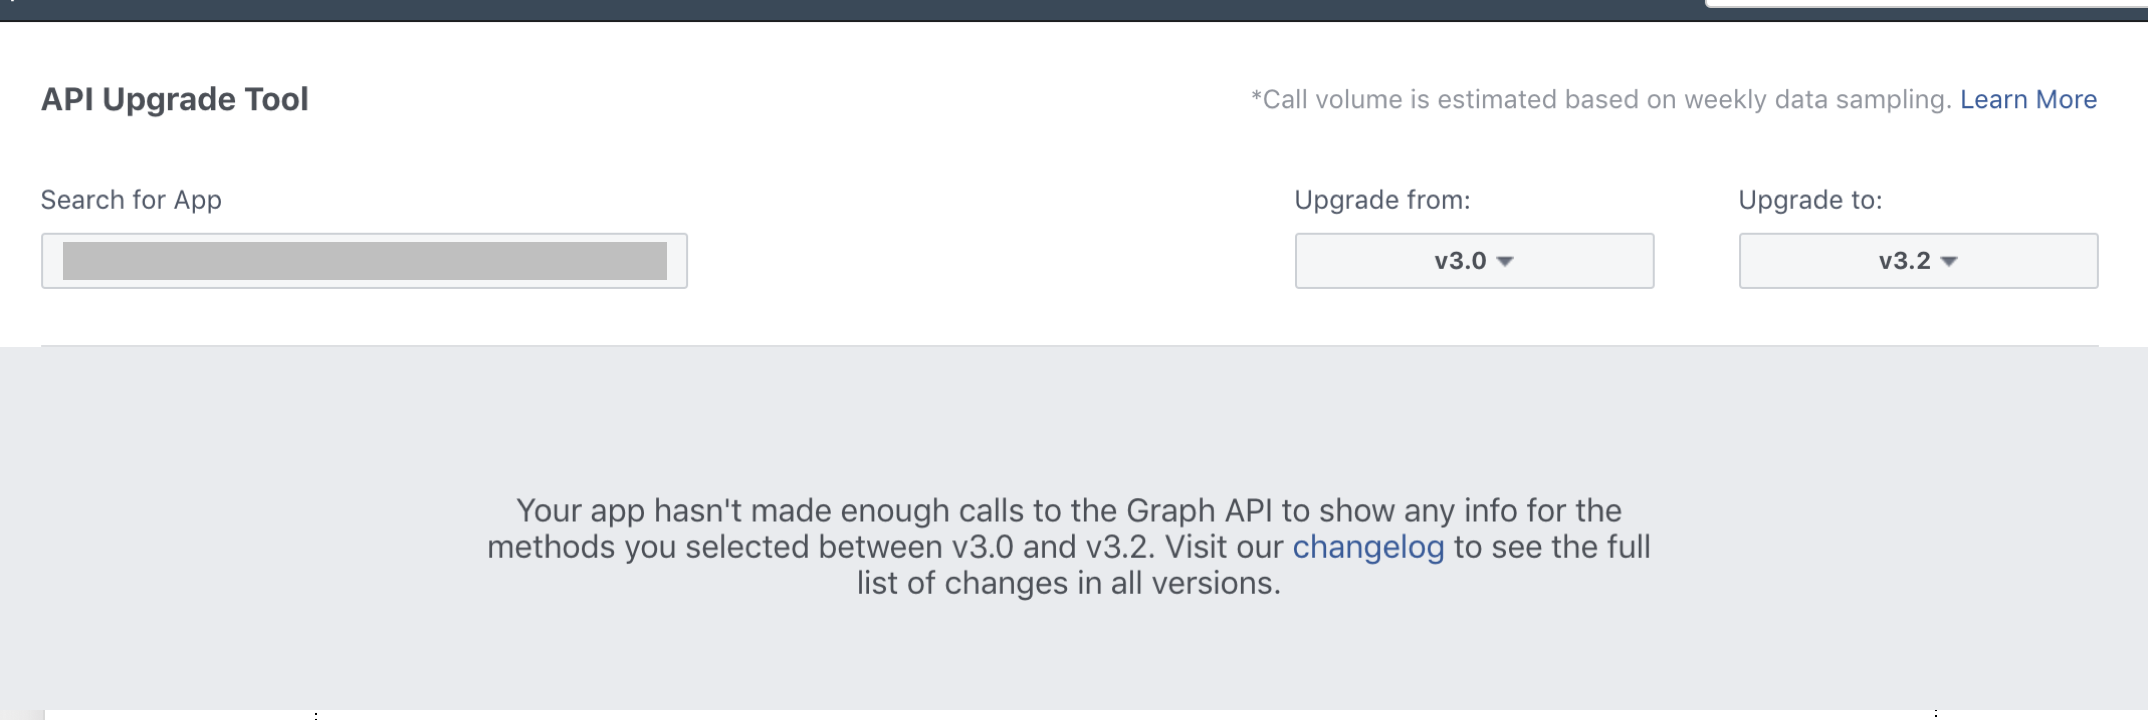Click the "Upgrade to:" label
Viewport: 2148px width, 720px height.
(x=1810, y=200)
